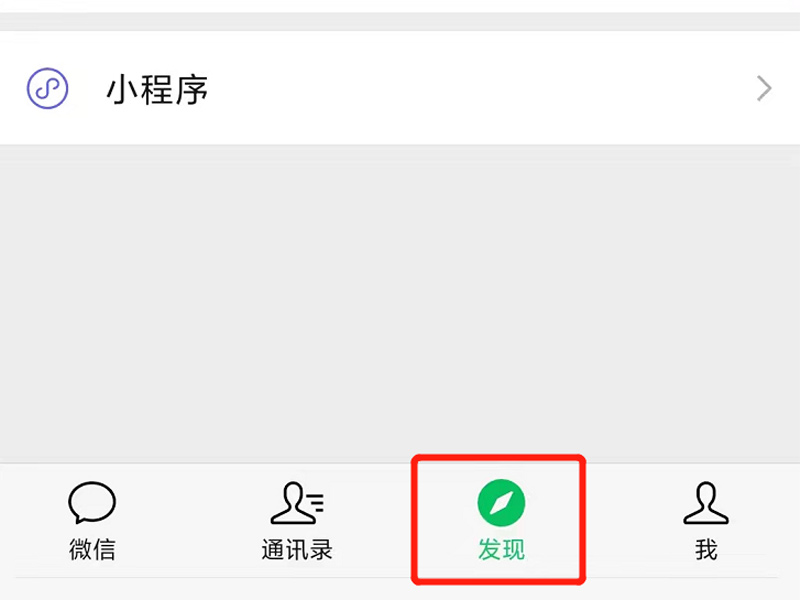The height and width of the screenshot is (600, 800).
Task: Switch to the 通讯录 tab label
Action: [297, 549]
